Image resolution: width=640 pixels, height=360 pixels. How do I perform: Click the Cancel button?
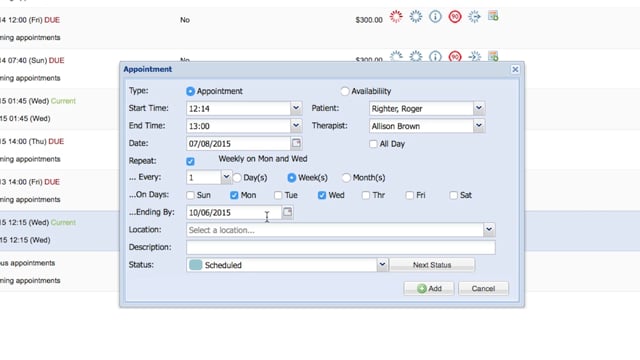point(483,289)
